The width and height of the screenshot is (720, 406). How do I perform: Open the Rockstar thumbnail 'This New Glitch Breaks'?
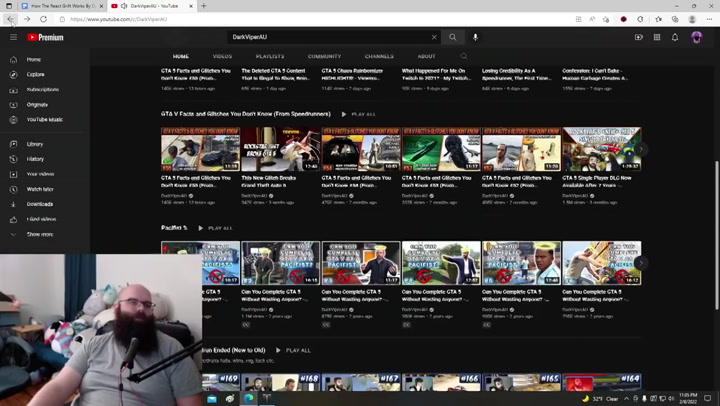(281, 149)
